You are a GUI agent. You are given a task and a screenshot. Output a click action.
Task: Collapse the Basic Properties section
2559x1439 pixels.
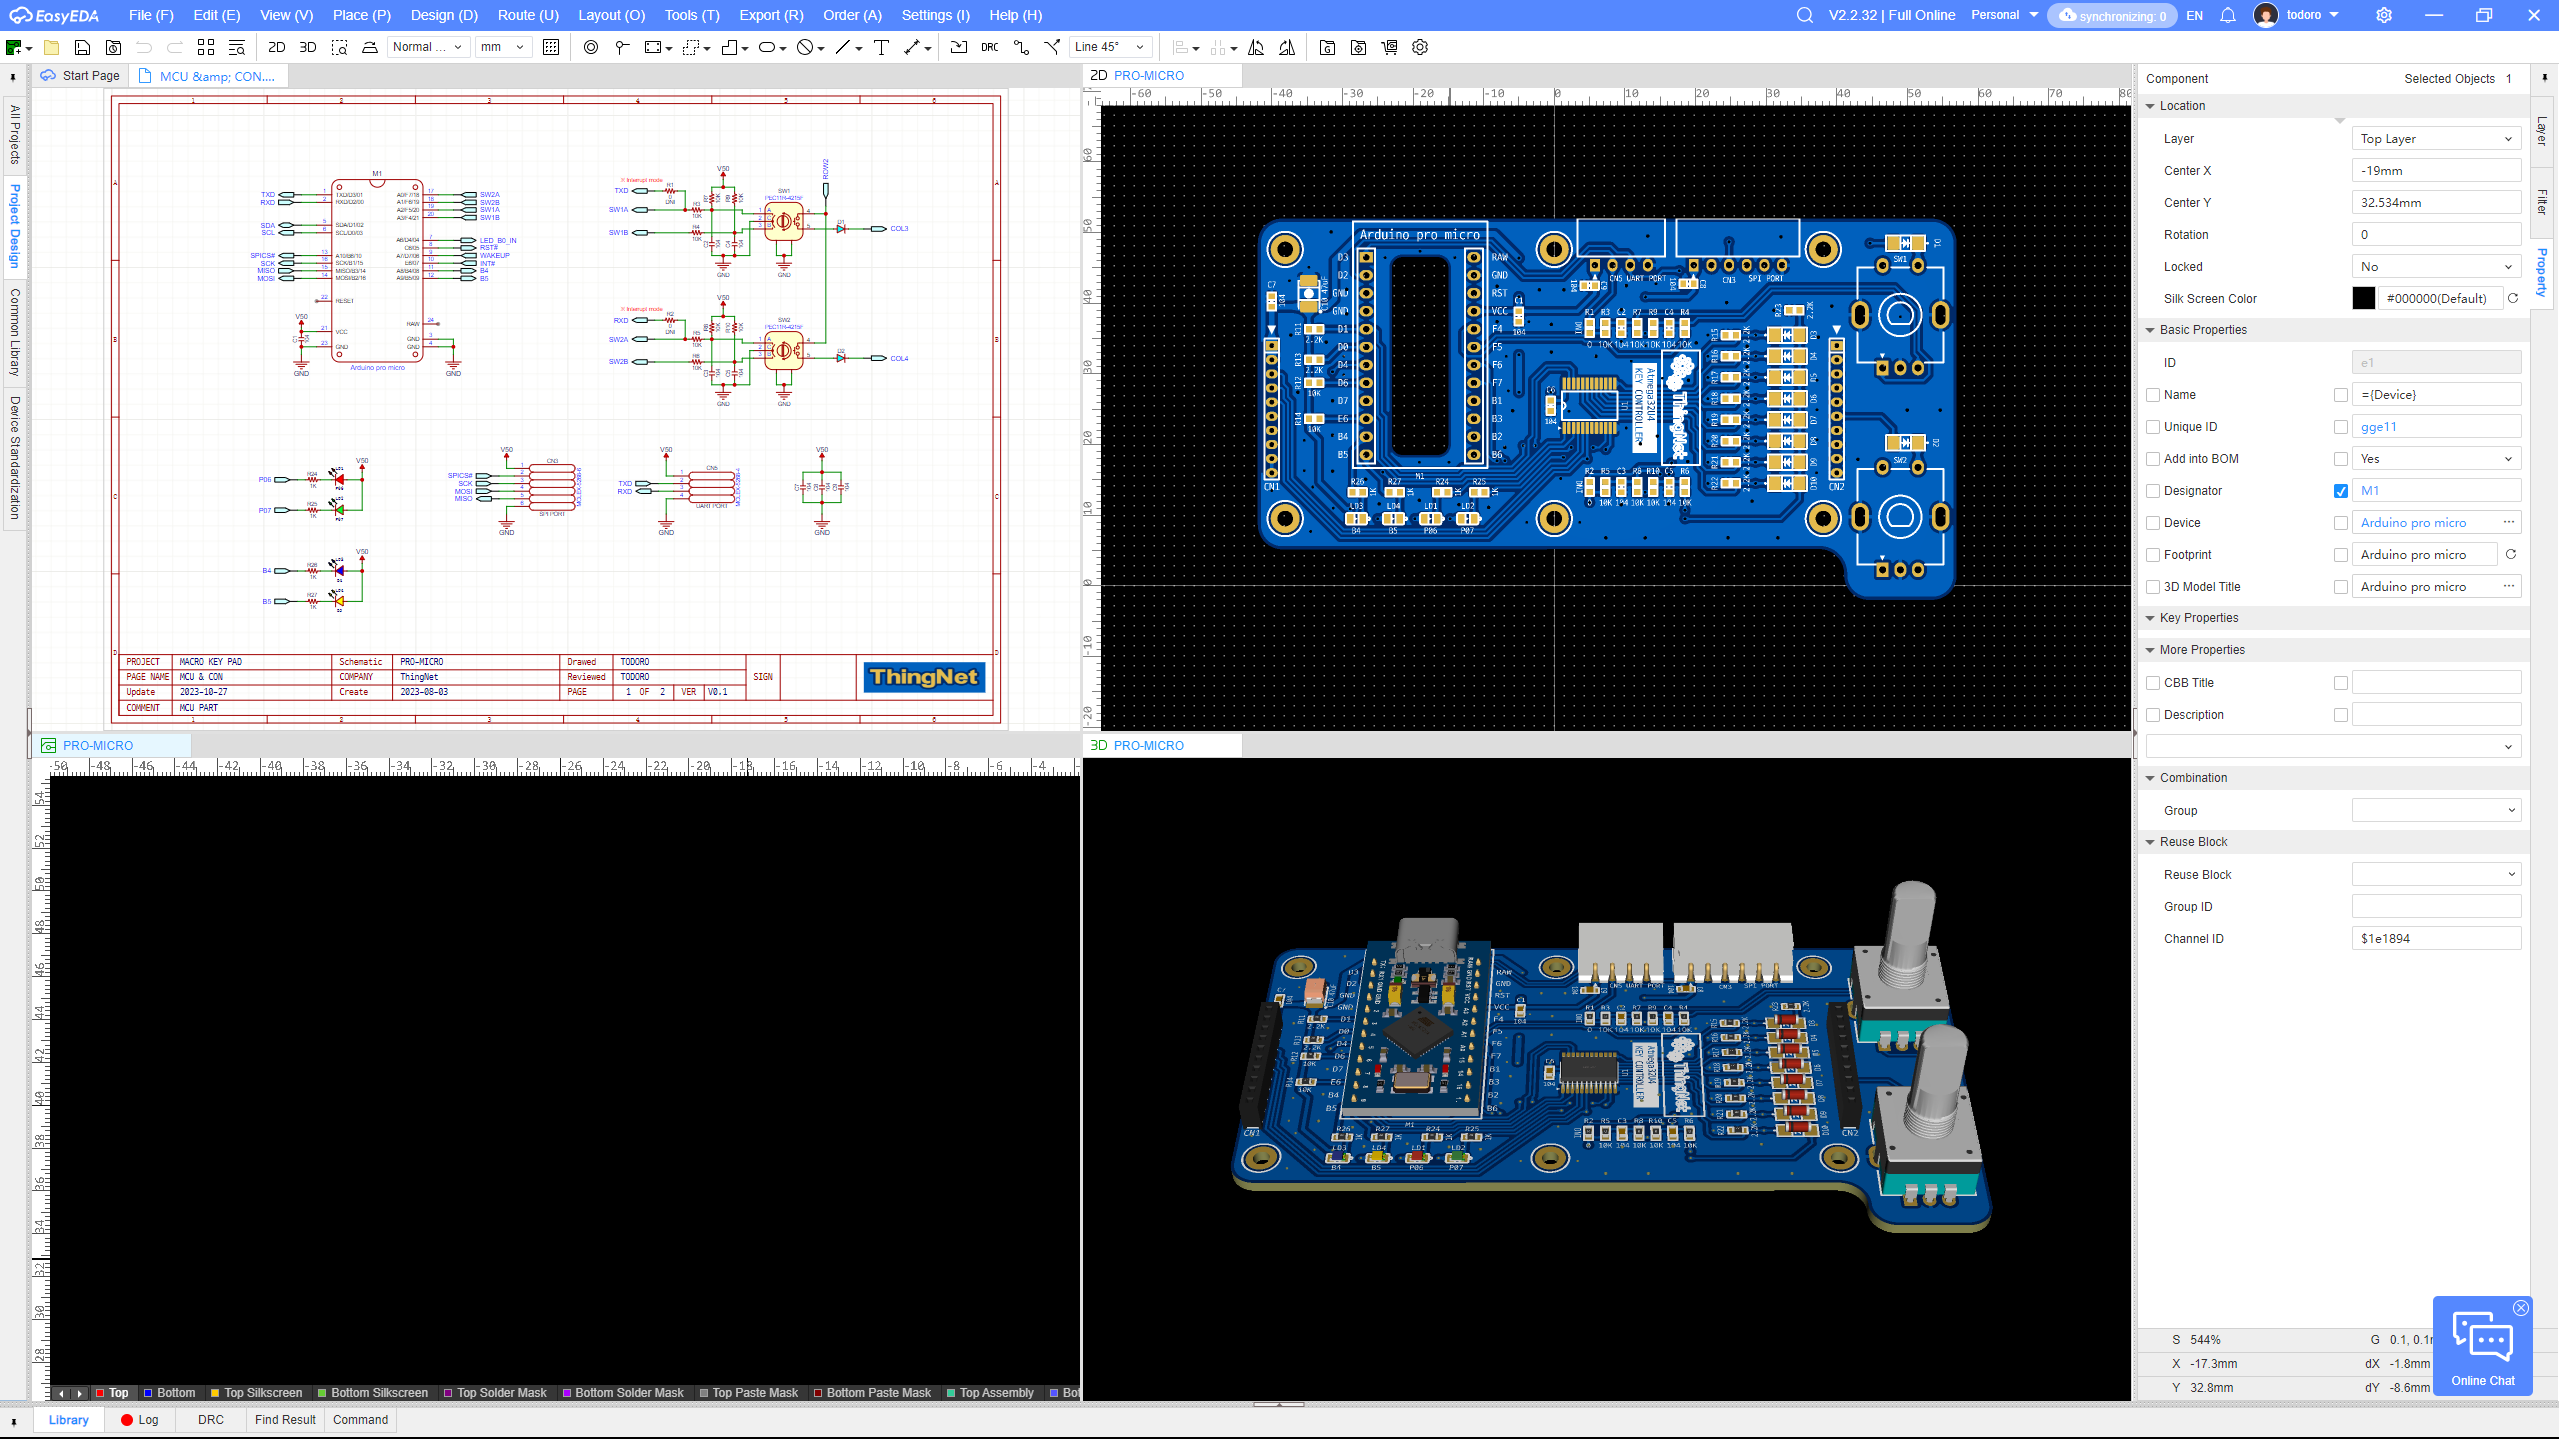click(2150, 330)
